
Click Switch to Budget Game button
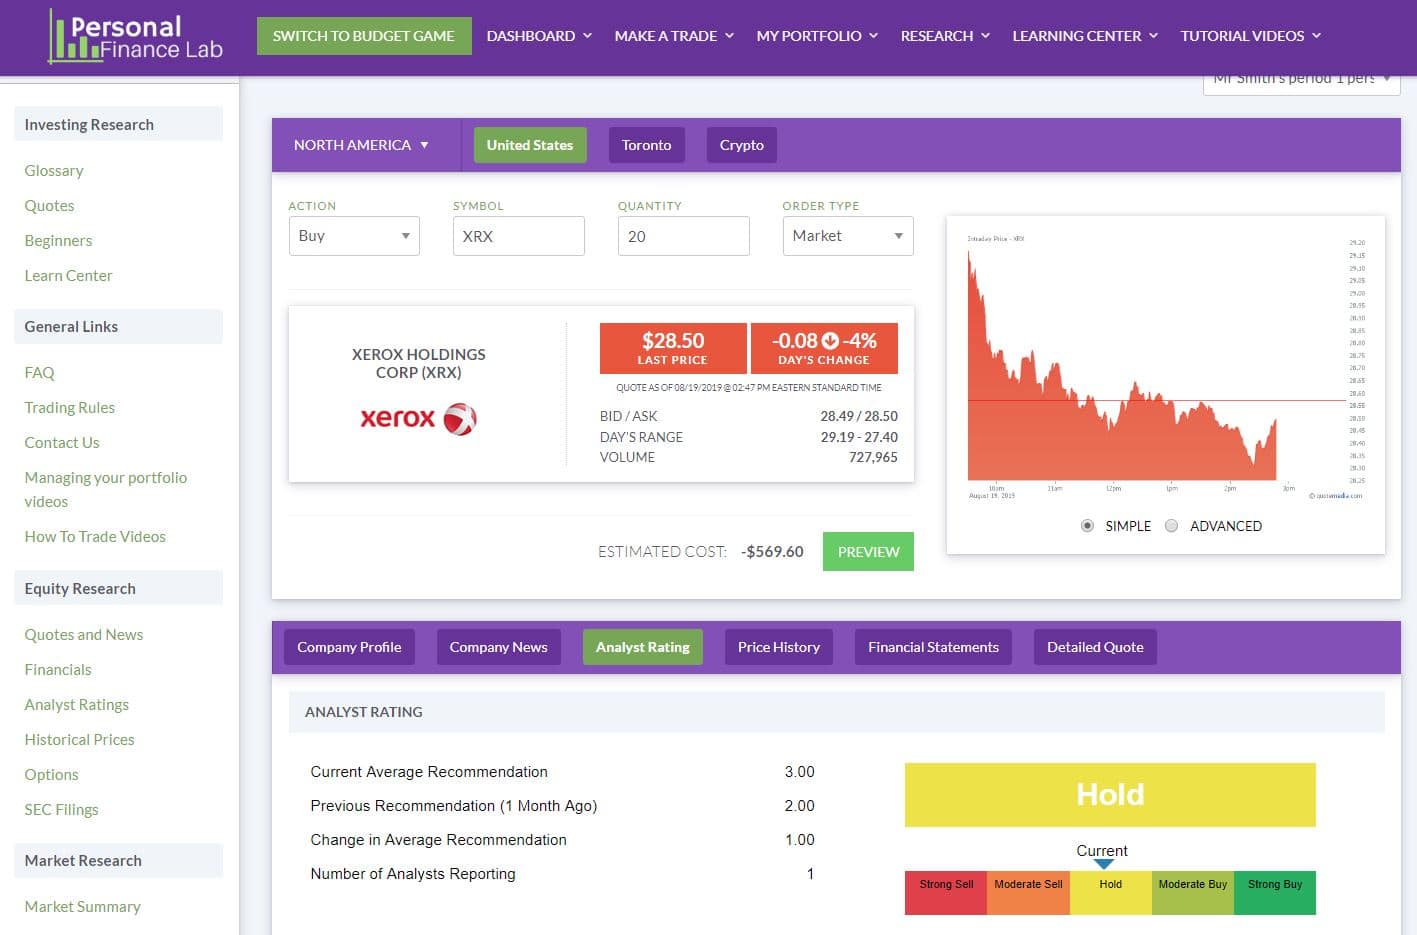pos(364,36)
